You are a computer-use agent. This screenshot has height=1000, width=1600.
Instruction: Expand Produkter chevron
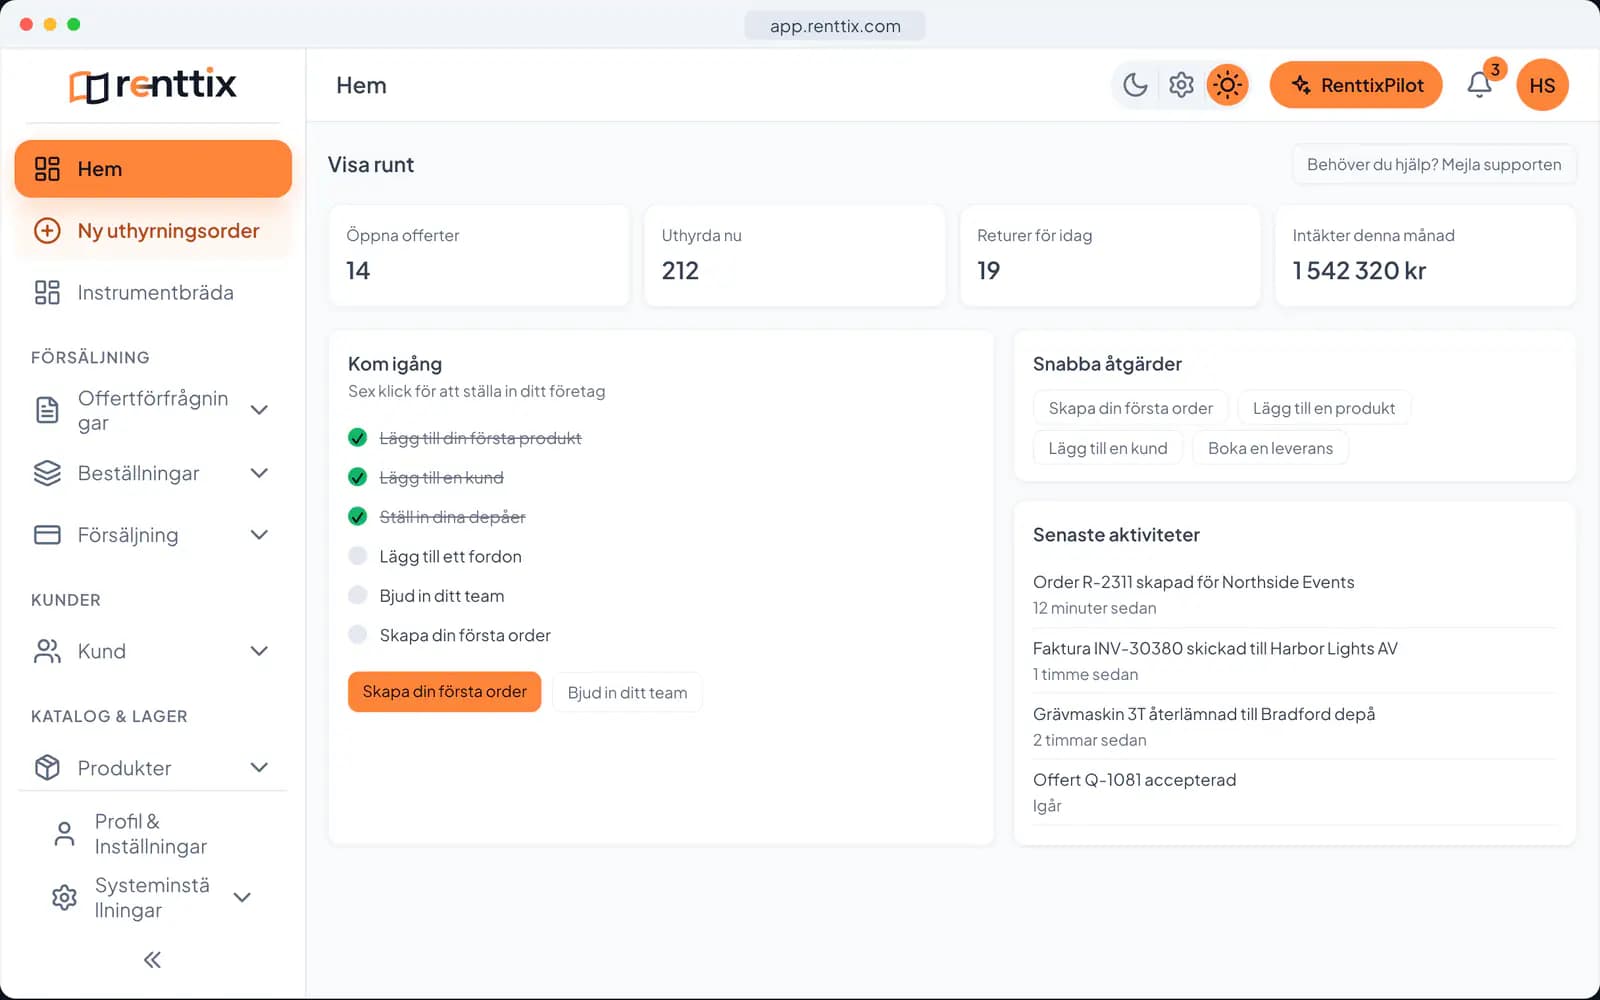[x=259, y=767]
